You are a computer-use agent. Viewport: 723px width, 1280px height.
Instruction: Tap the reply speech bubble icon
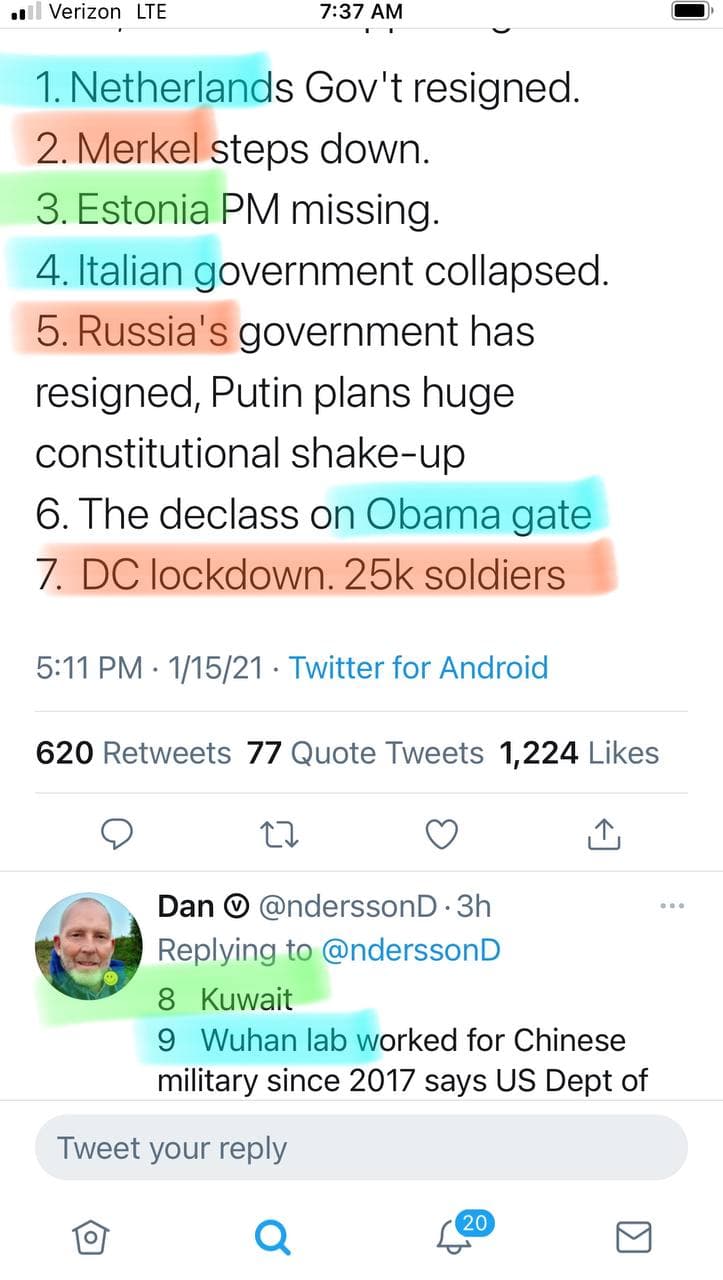pos(120,833)
